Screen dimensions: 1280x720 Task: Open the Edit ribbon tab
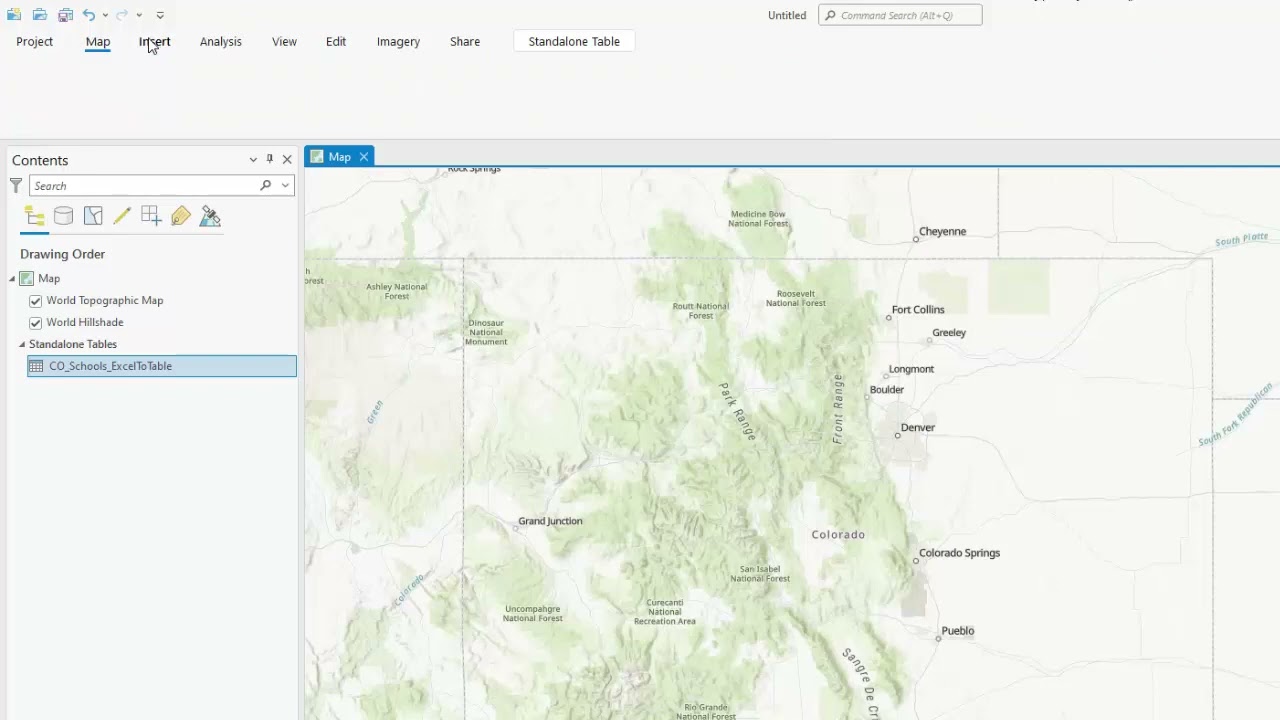point(336,41)
